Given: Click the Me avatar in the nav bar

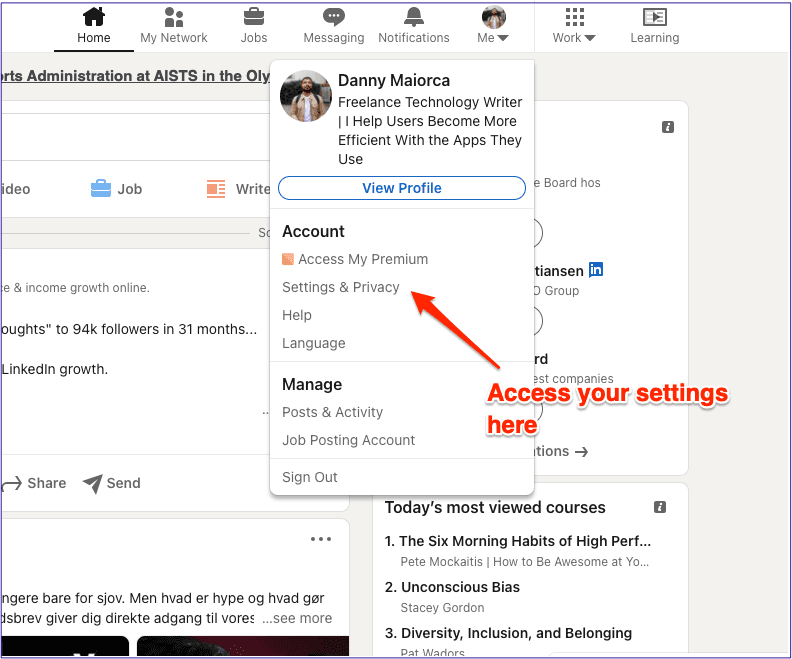Looking at the screenshot, I should pyautogui.click(x=493, y=17).
